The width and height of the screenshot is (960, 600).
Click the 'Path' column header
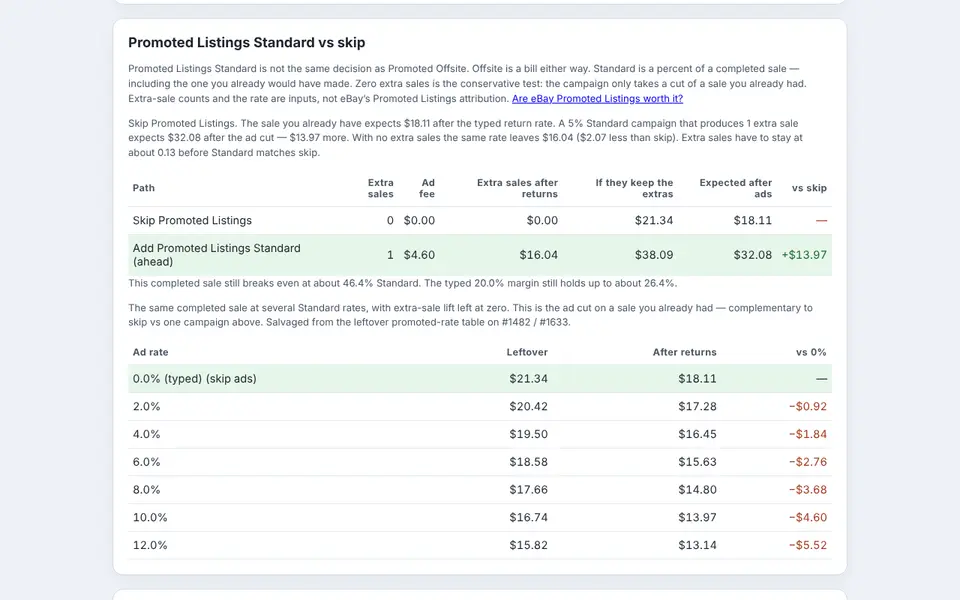144,188
